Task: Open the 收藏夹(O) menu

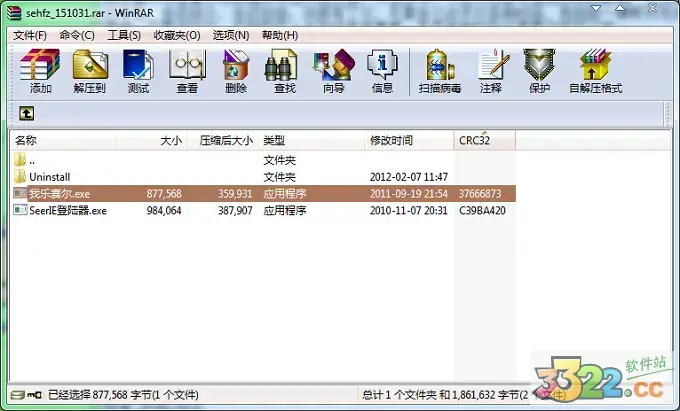Action: pos(177,35)
